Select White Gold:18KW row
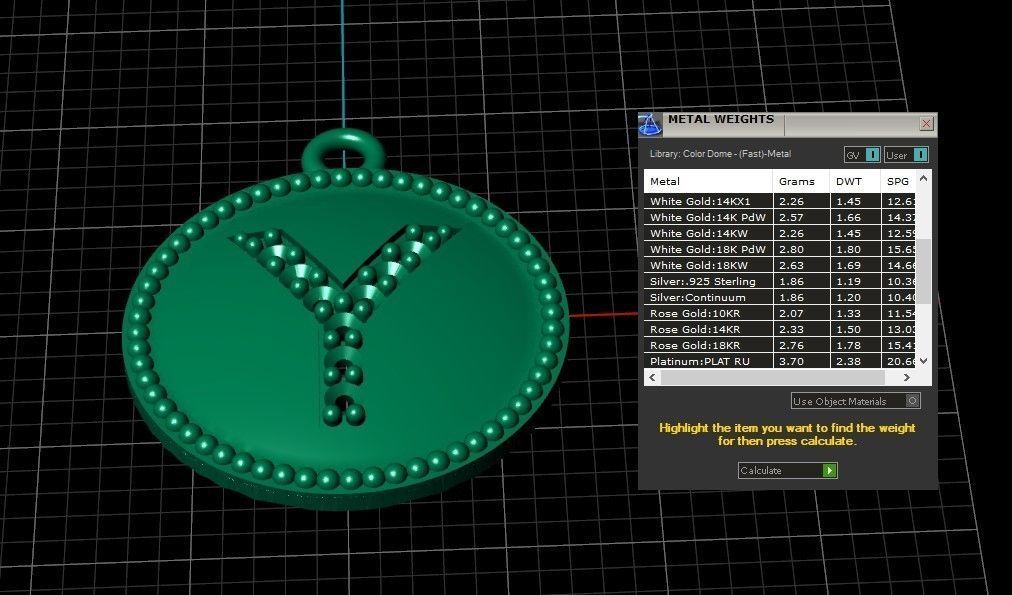 779,265
